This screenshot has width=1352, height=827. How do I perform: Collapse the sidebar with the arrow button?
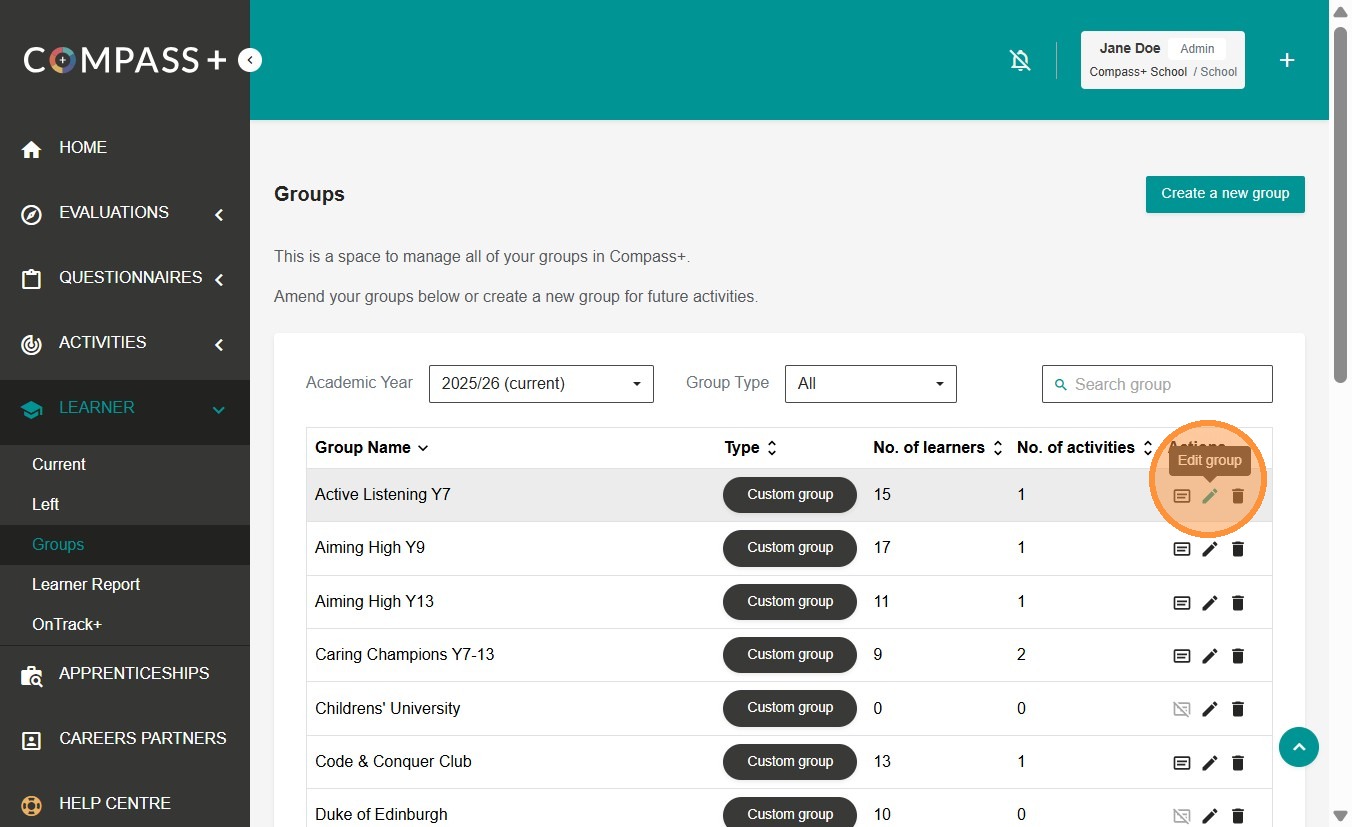tap(250, 60)
